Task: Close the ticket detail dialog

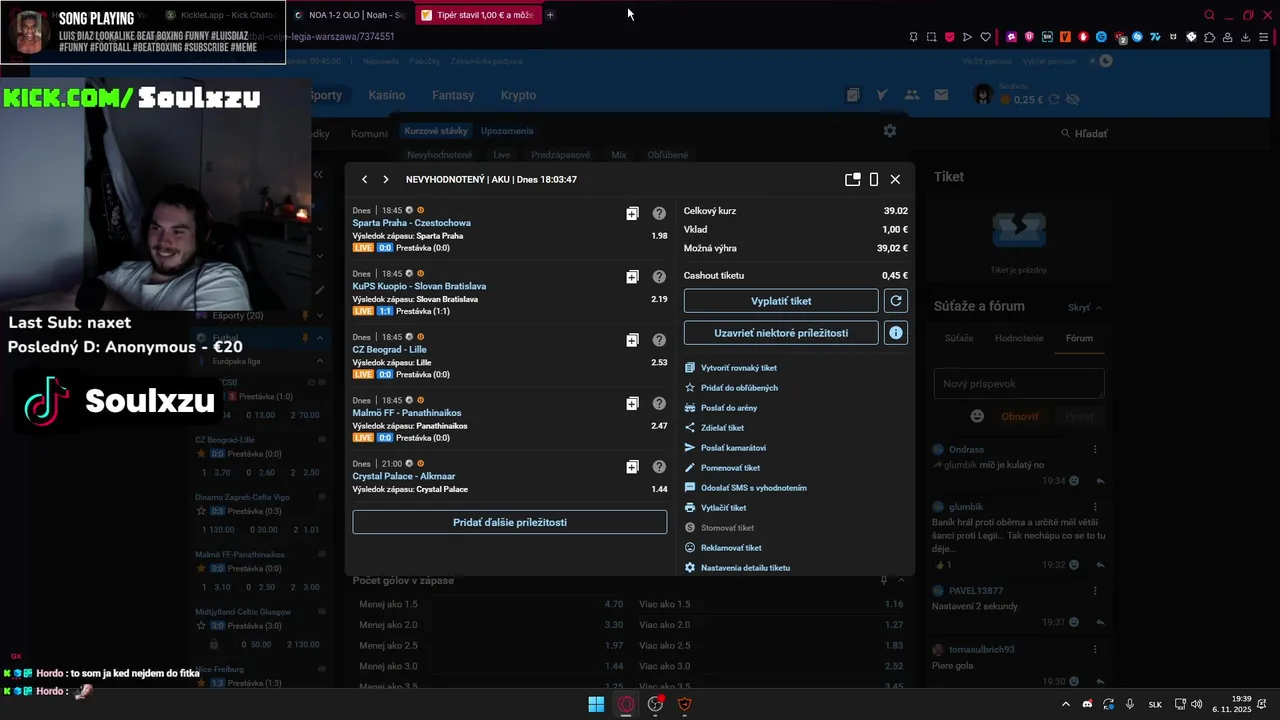Action: click(x=895, y=180)
